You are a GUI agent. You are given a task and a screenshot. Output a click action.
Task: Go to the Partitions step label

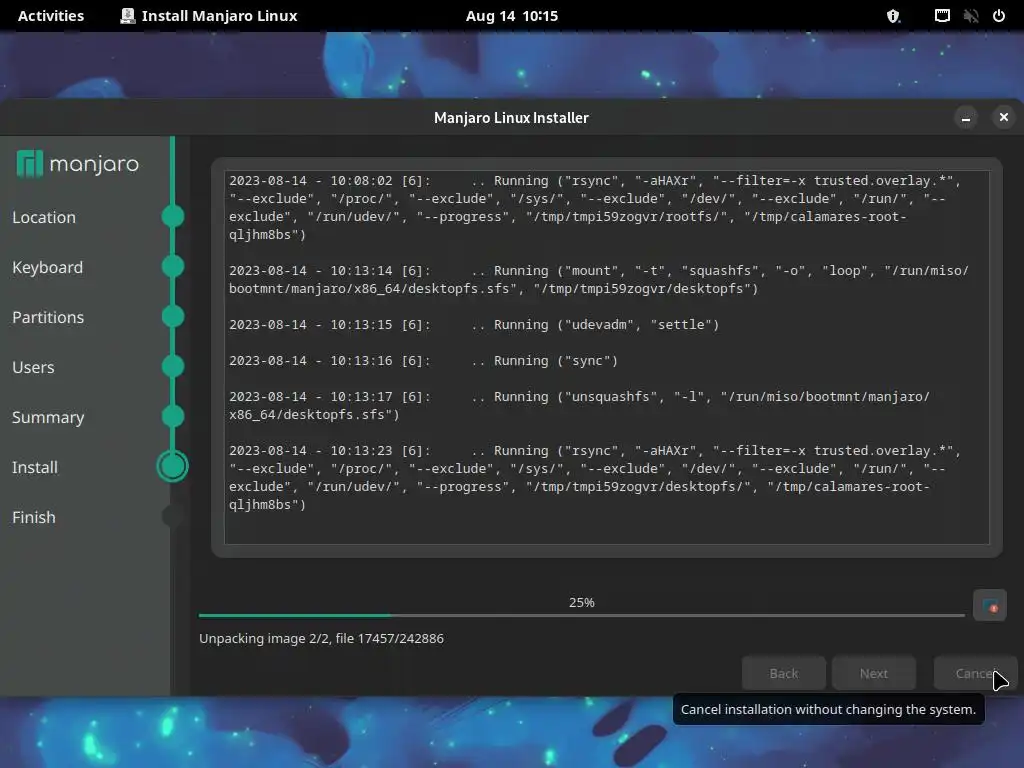48,317
